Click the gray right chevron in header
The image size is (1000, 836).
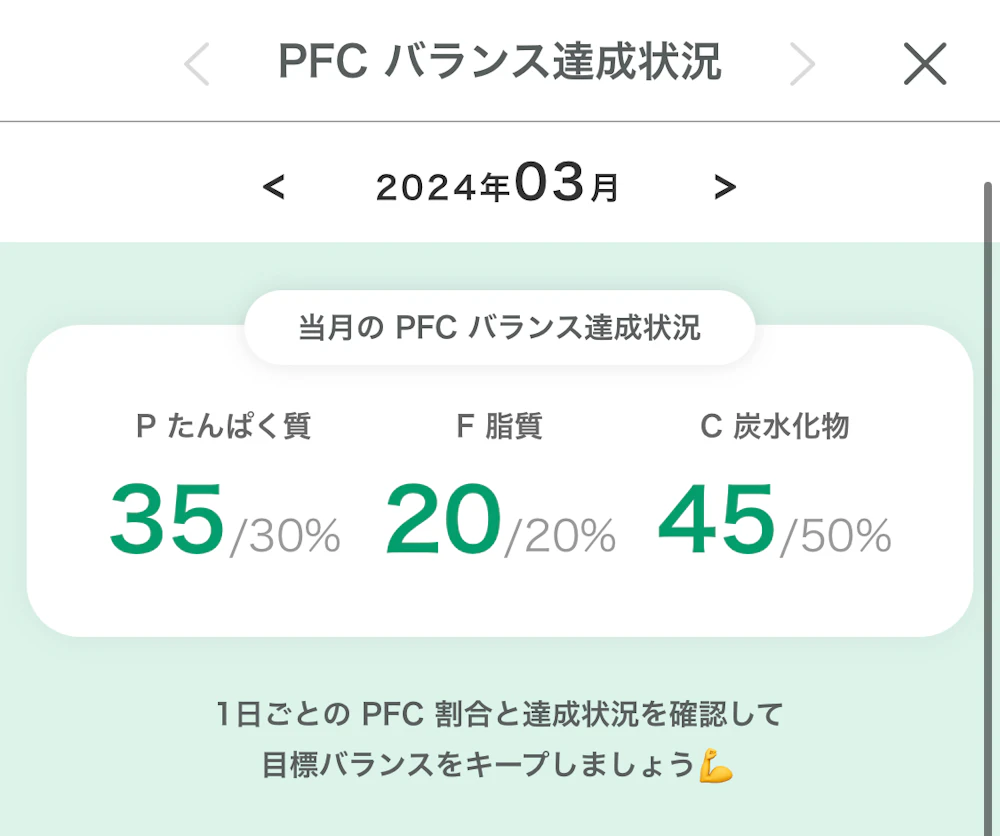click(x=802, y=65)
